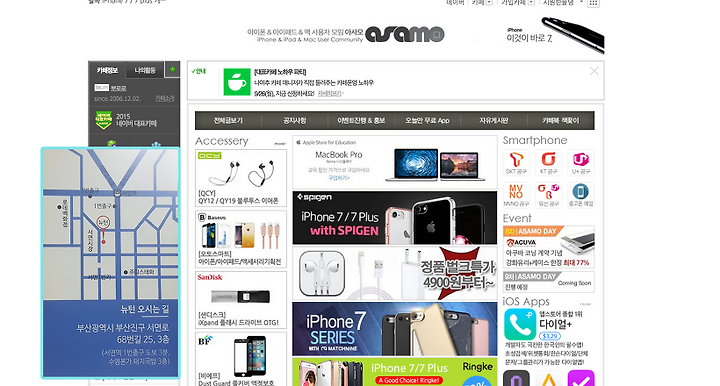Click the Smartphone section heading

(x=535, y=140)
